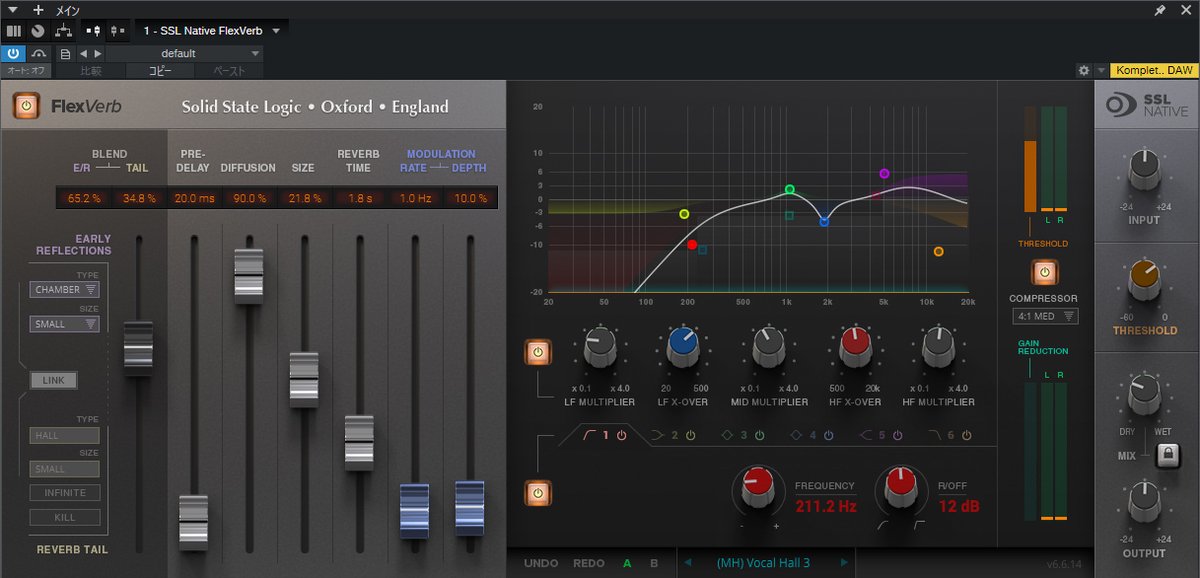Click the HF MULTIPLIER knob
The width and height of the screenshot is (1200, 578).
click(938, 347)
